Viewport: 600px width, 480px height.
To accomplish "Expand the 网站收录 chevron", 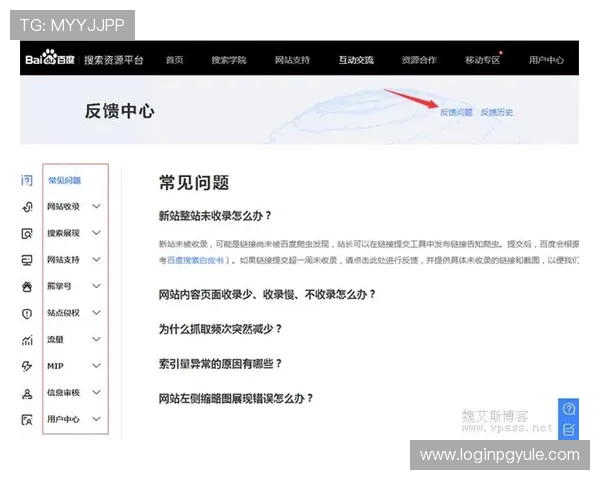I will coord(96,206).
